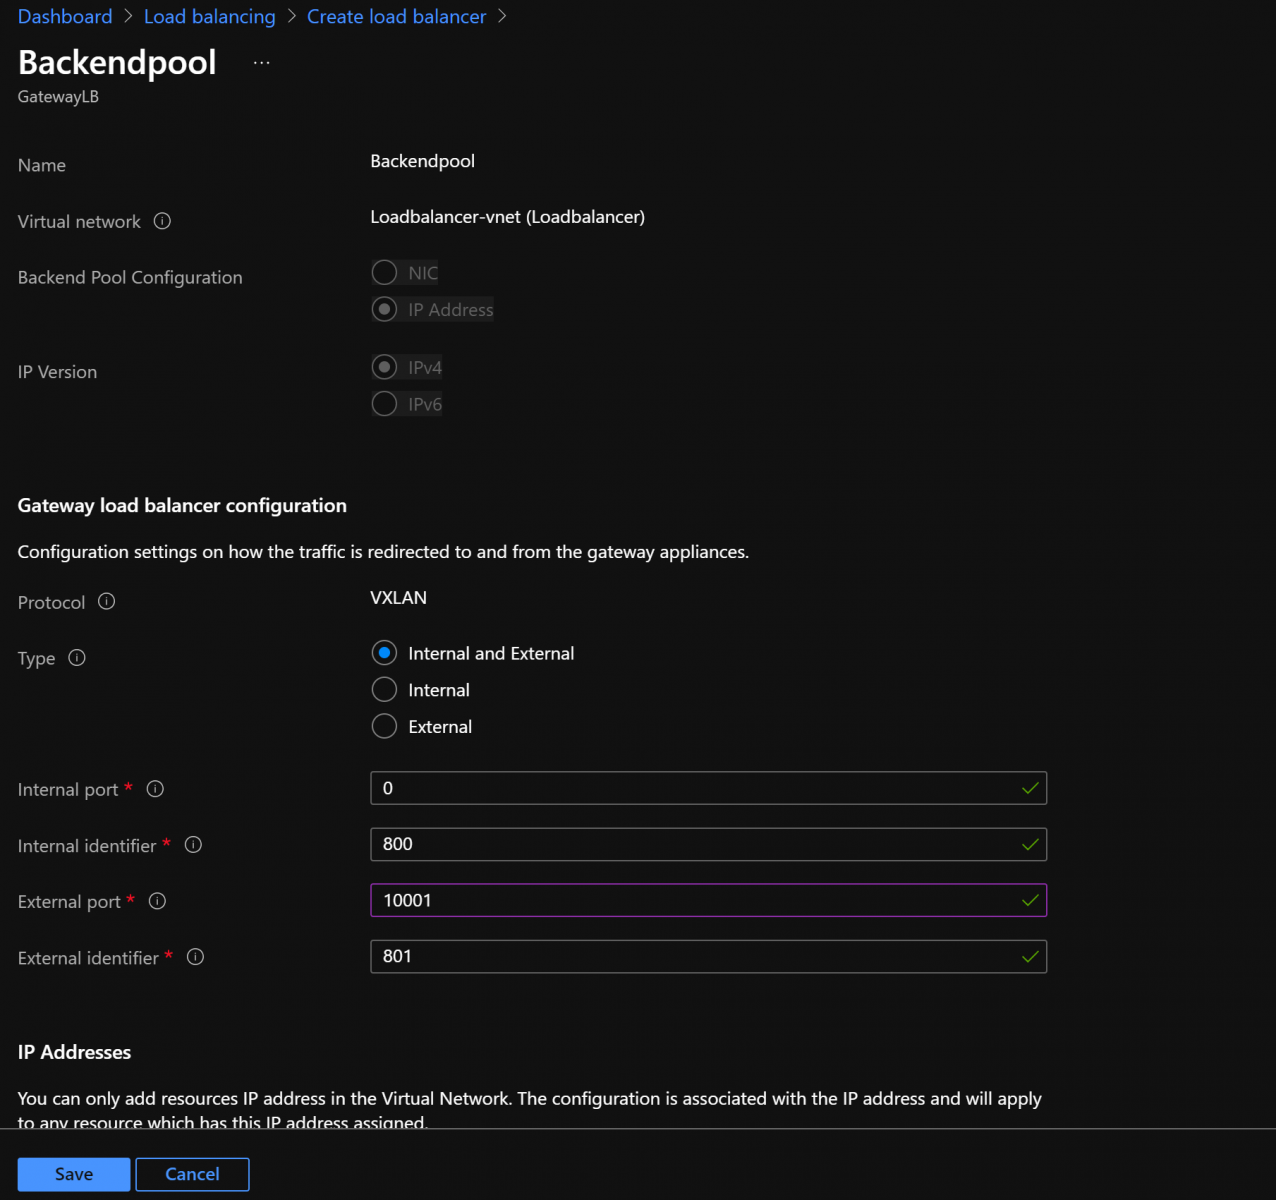Go to Dashboard breadcrumb
This screenshot has height=1200, width=1276.
65,17
